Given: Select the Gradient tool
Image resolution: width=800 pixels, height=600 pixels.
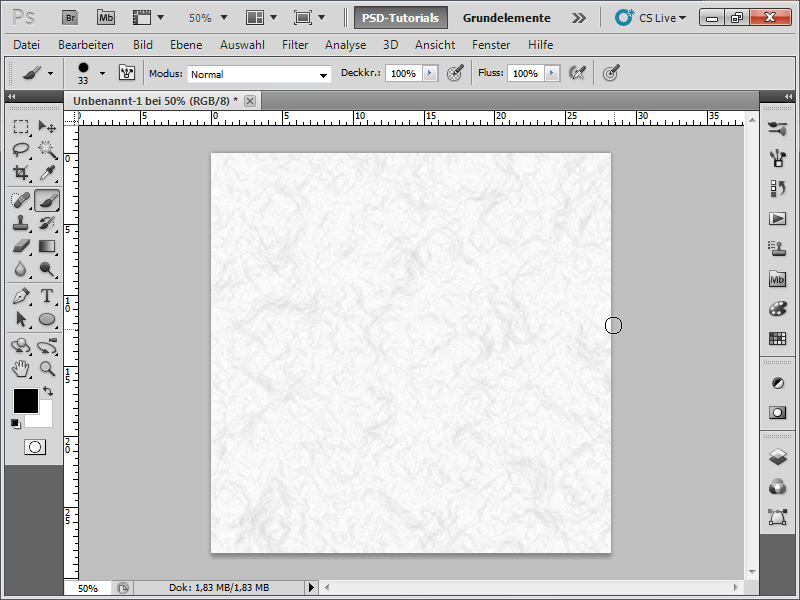Looking at the screenshot, I should 47,246.
